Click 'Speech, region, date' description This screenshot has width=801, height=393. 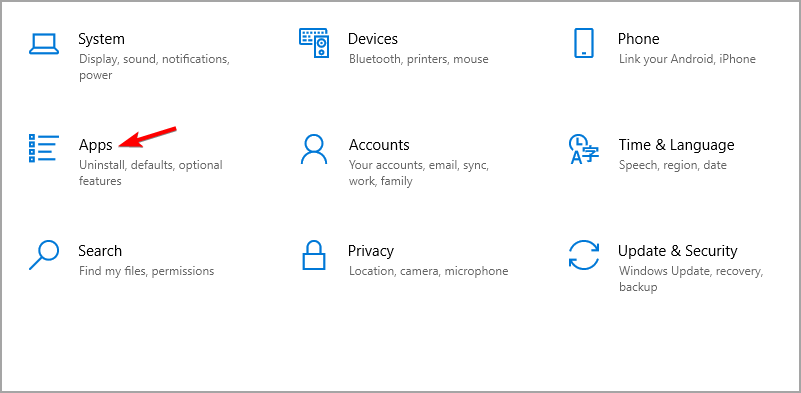tap(672, 166)
